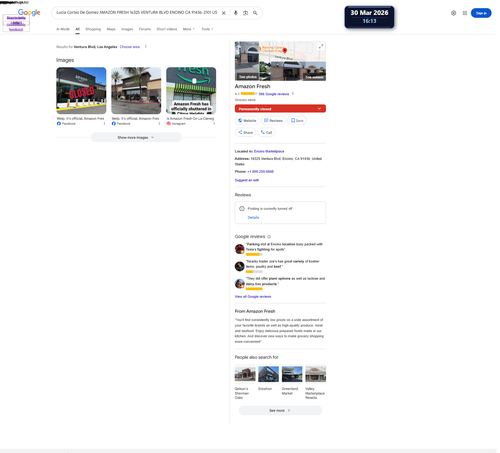The image size is (500, 453).
Task: Click the Sign in button
Action: (481, 13)
